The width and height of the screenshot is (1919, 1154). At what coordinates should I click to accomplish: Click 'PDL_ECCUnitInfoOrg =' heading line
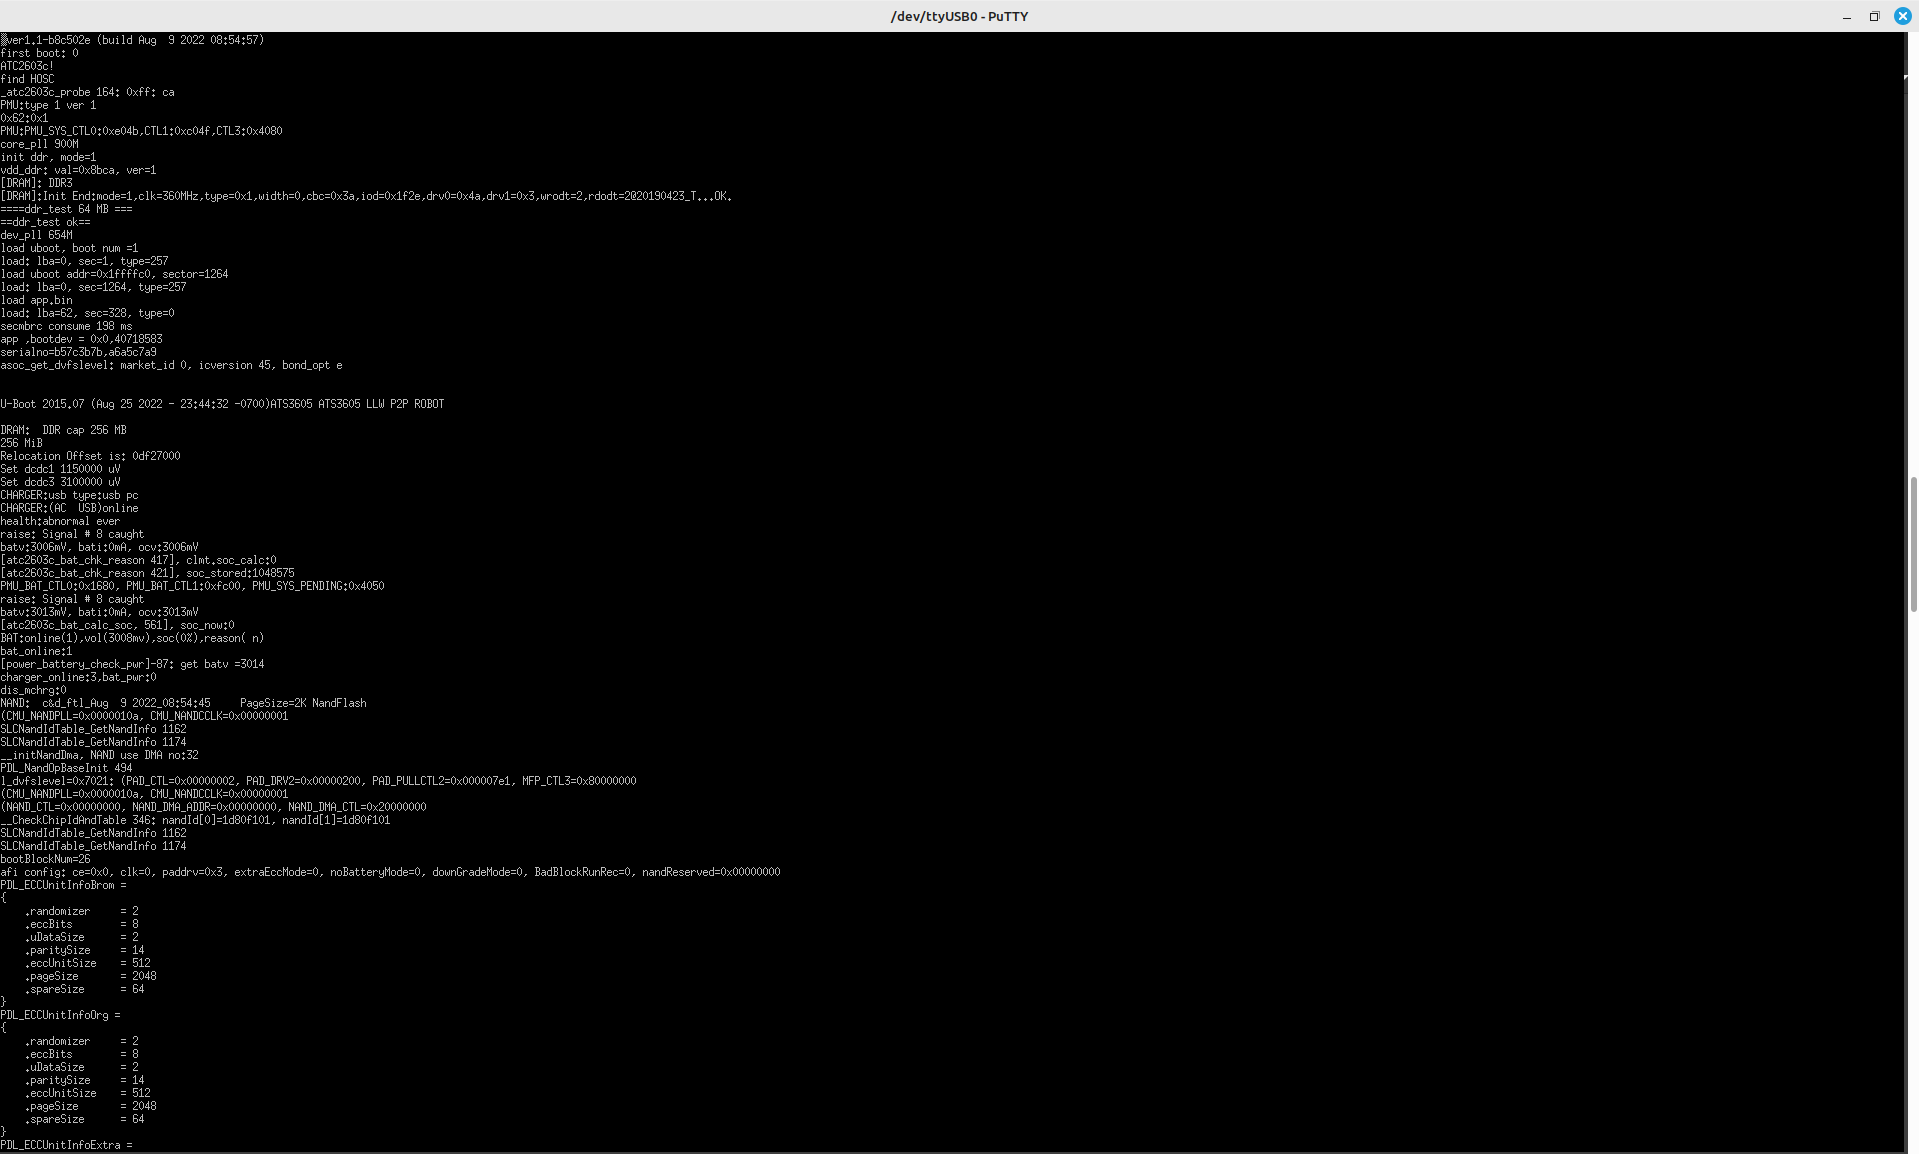60,1015
